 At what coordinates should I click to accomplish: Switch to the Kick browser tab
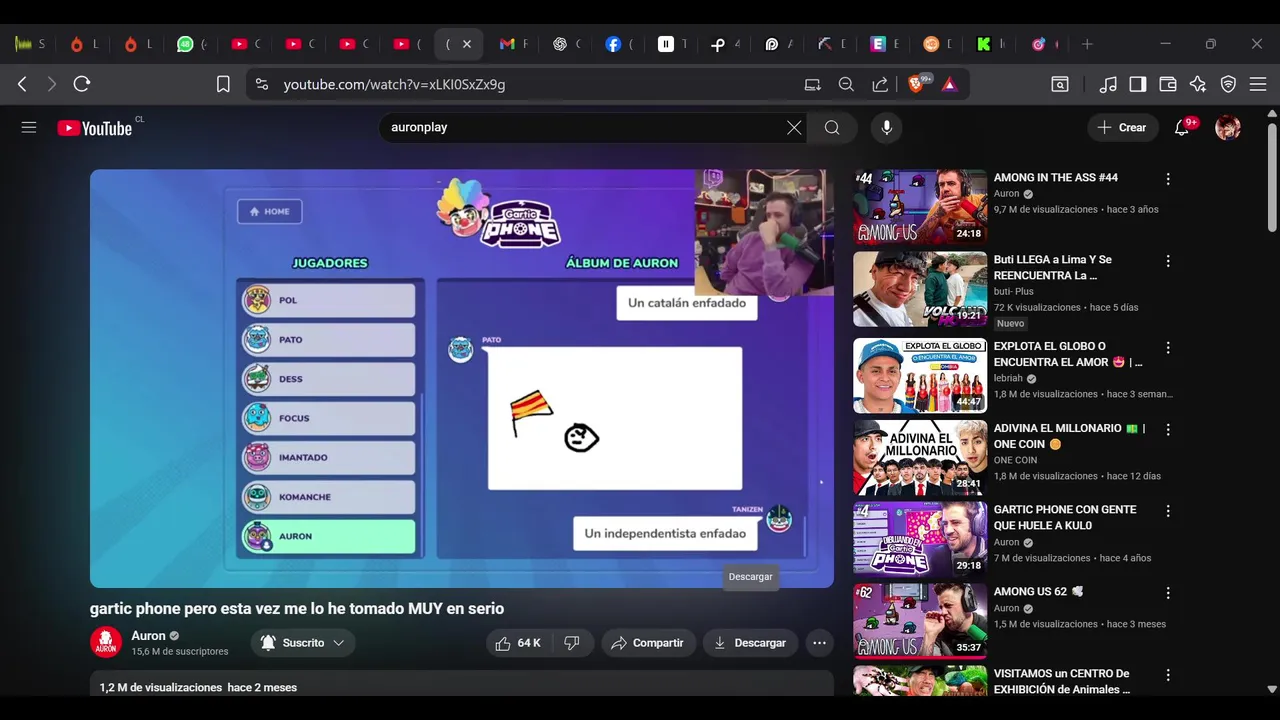point(984,44)
